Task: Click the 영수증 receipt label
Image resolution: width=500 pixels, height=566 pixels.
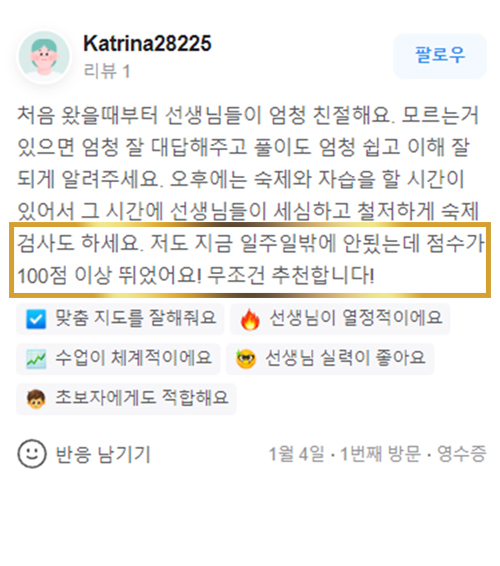Action: click(x=462, y=454)
